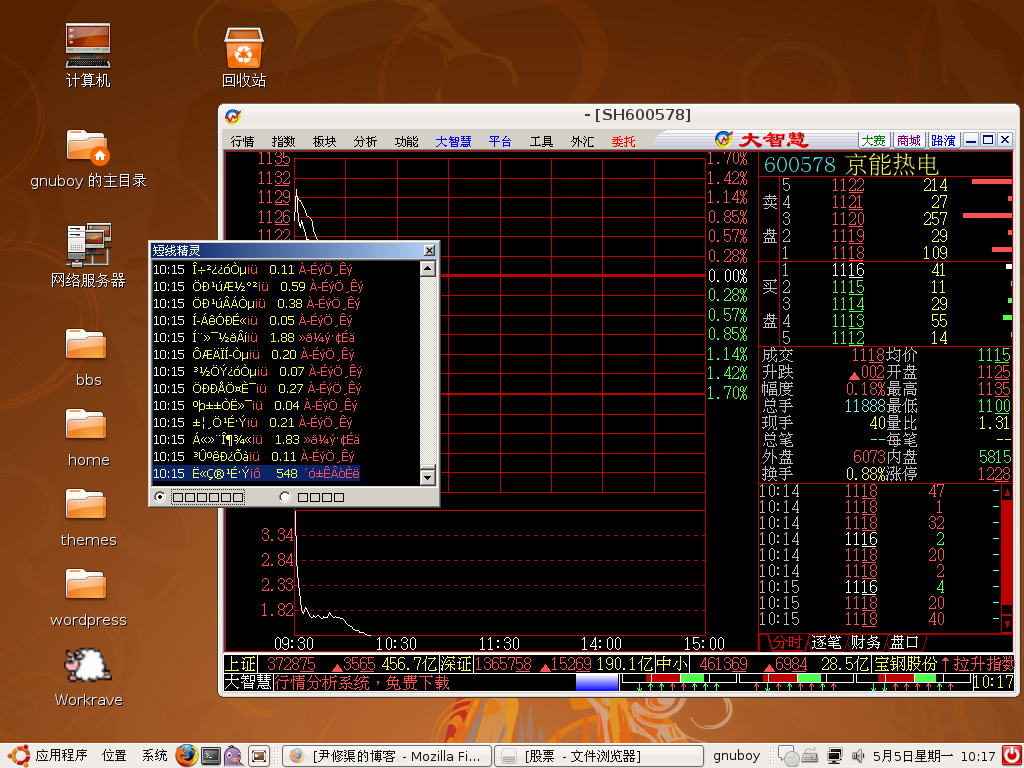Open the 板块 menu
The height and width of the screenshot is (768, 1024).
click(325, 141)
